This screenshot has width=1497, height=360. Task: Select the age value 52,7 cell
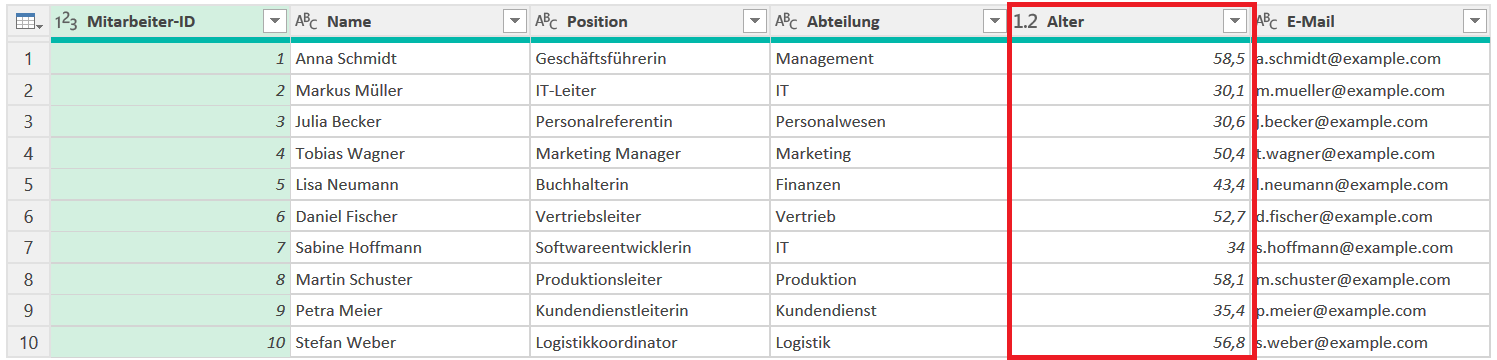[x=1130, y=217]
